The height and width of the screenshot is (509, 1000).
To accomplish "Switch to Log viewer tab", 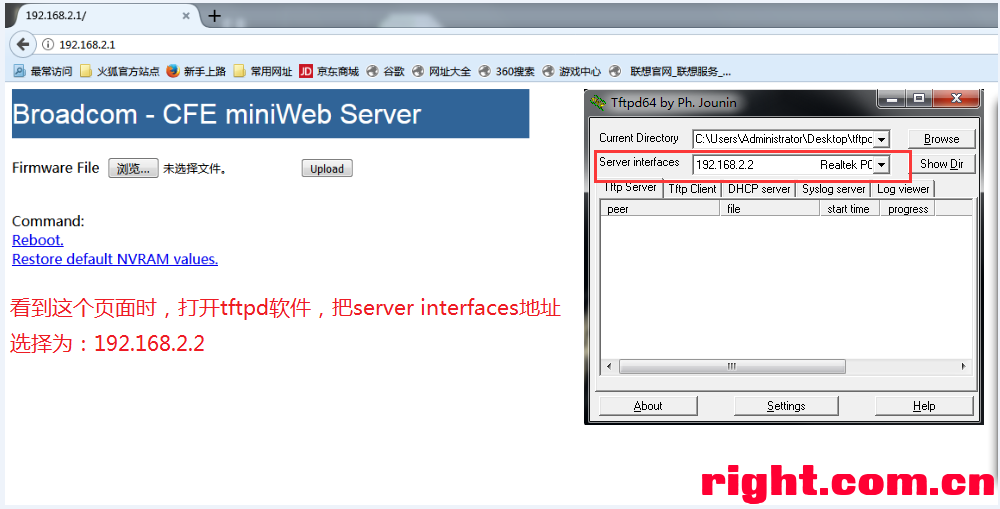I will pyautogui.click(x=903, y=189).
